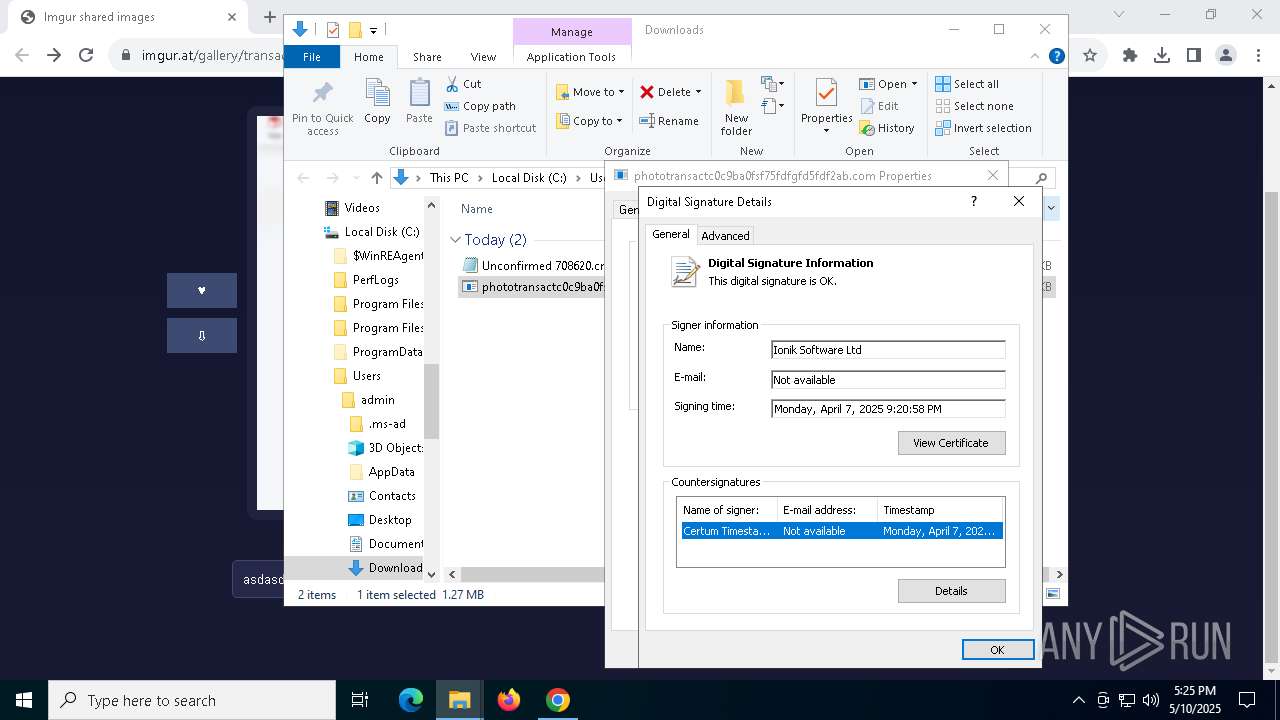The width and height of the screenshot is (1280, 720).
Task: Click the help question mark button
Action: 973,201
